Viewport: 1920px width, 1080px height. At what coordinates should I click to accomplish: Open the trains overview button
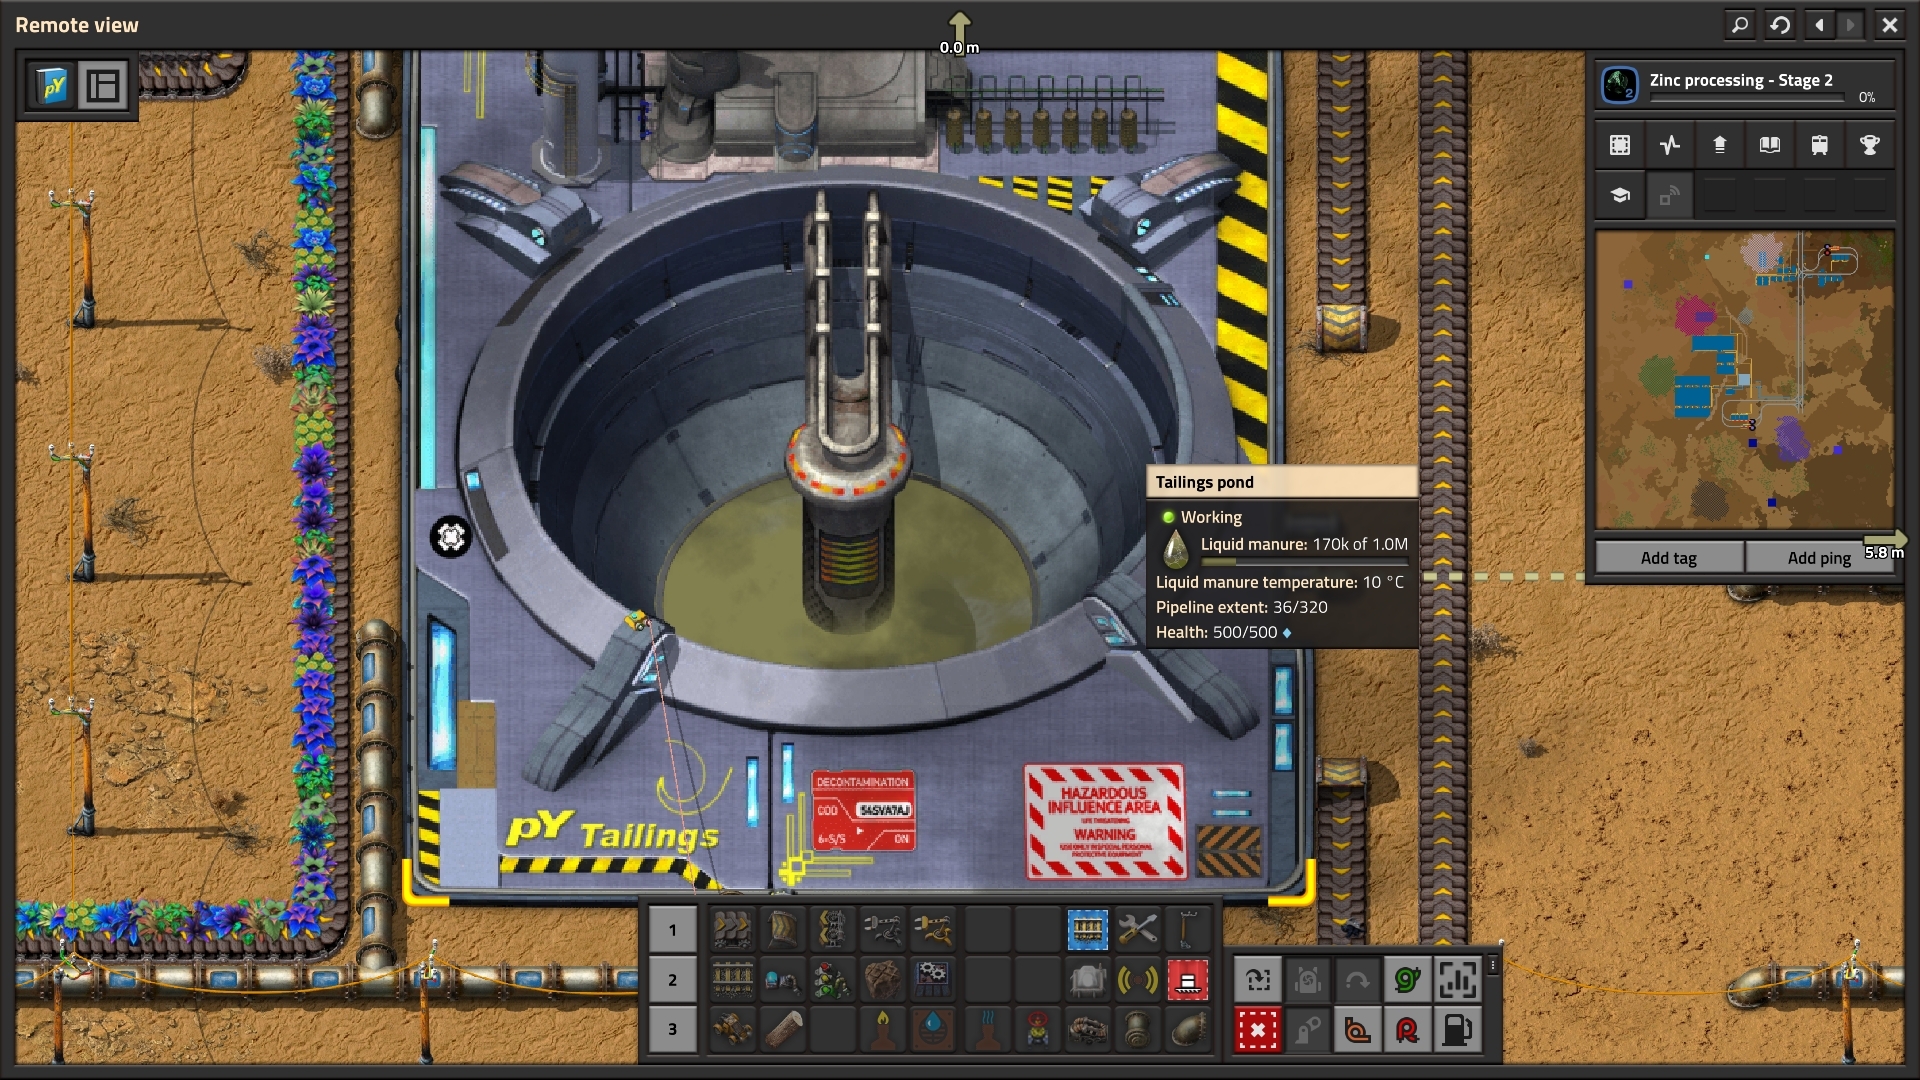(1819, 145)
